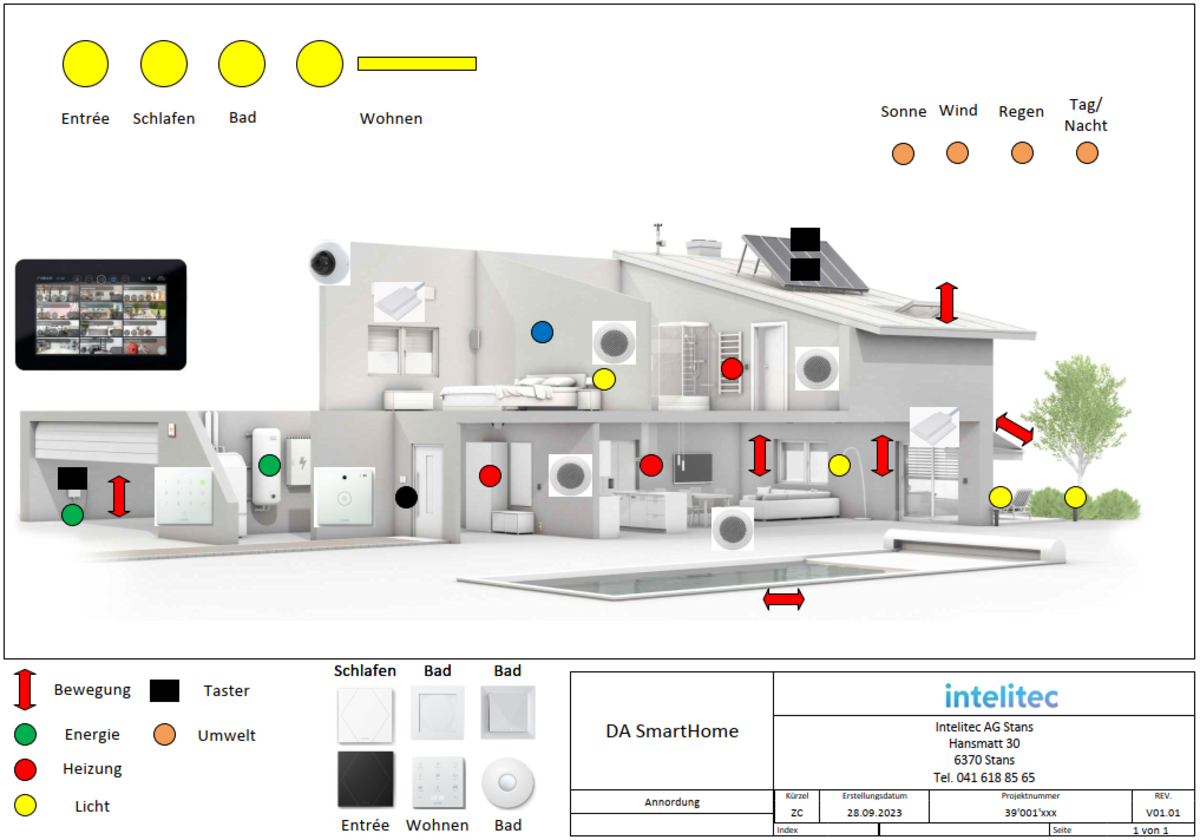Screen dimensions: 1200x840
Task: Select the Wohnen switch panel in the legend
Action: (437, 782)
